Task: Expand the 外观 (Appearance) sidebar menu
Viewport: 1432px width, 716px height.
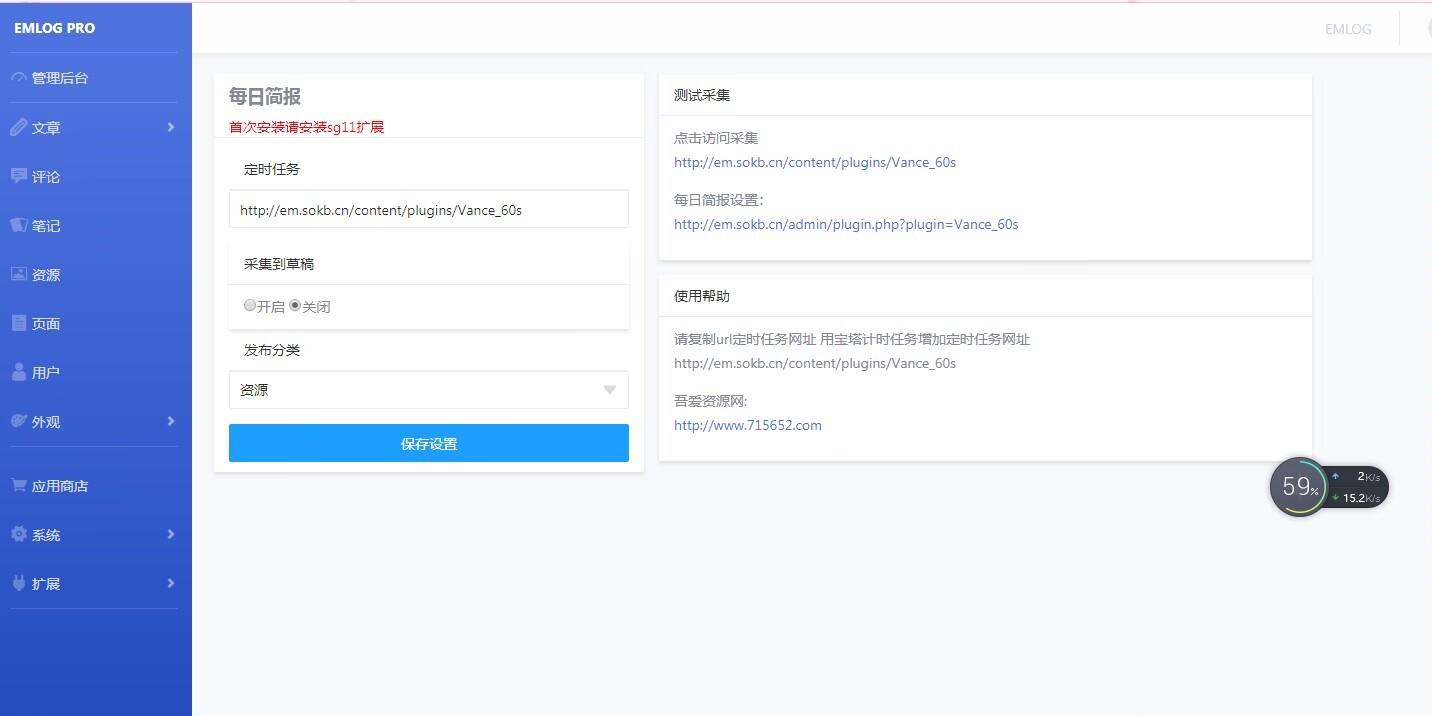Action: click(44, 421)
